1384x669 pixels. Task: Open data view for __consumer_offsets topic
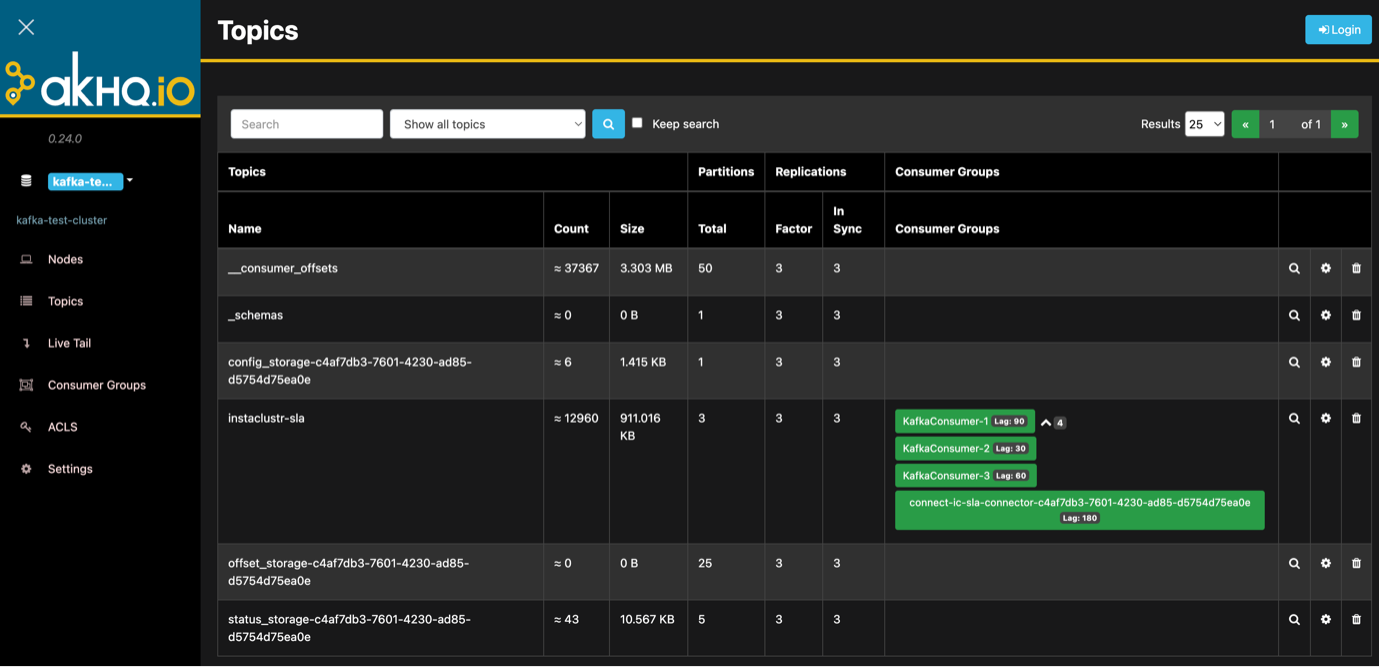pos(1294,269)
